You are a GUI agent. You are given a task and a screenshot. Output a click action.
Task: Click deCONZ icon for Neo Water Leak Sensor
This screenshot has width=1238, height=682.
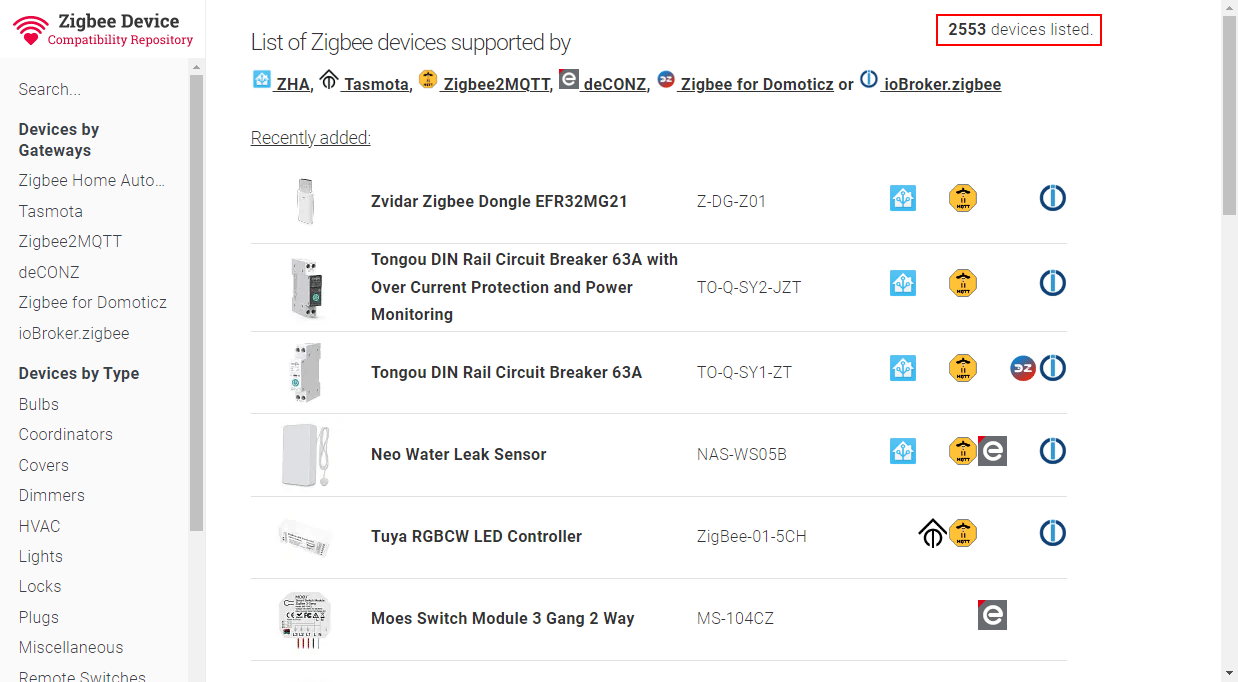[x=992, y=451]
